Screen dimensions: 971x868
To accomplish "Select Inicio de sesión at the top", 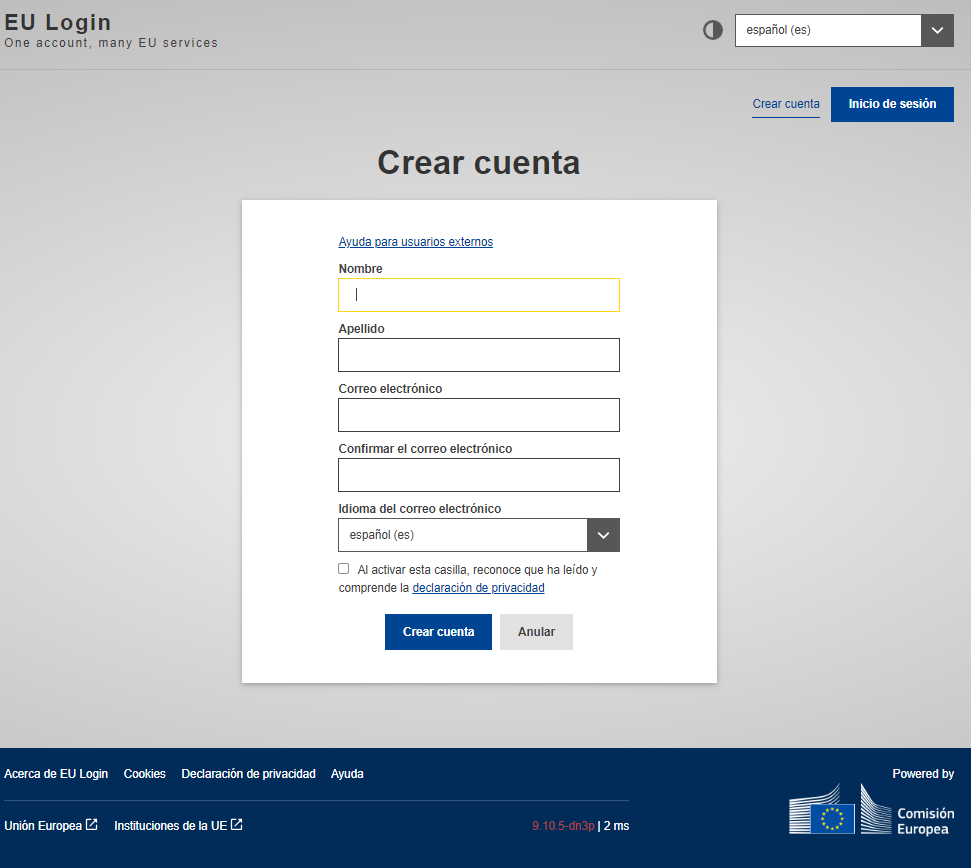I will [x=891, y=104].
